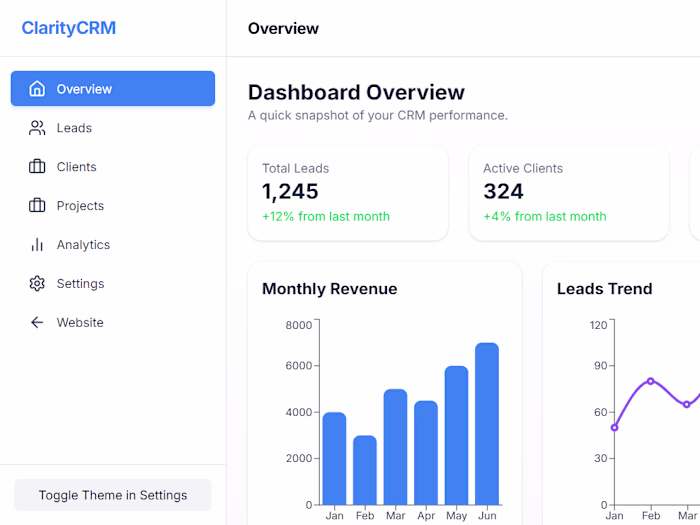This screenshot has width=700, height=525.
Task: Go to the Leads page
Action: [113, 128]
